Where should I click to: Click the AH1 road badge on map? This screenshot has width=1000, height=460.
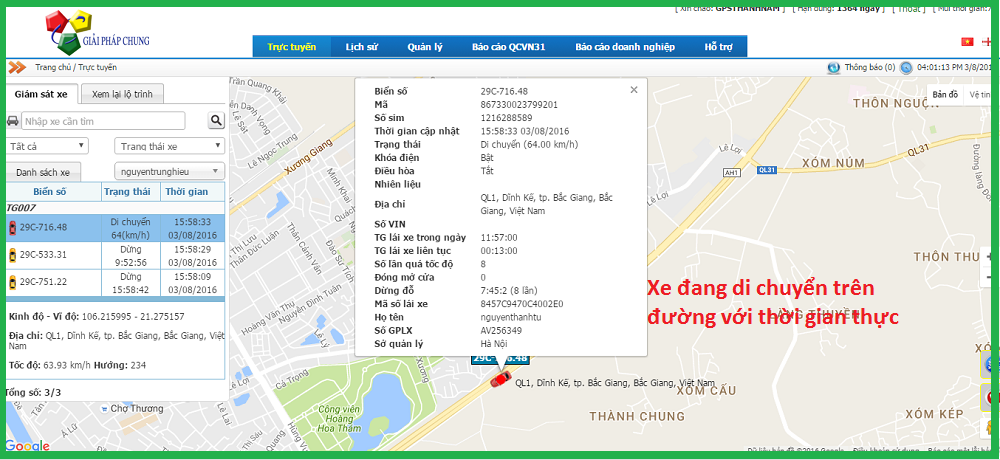click(x=731, y=172)
